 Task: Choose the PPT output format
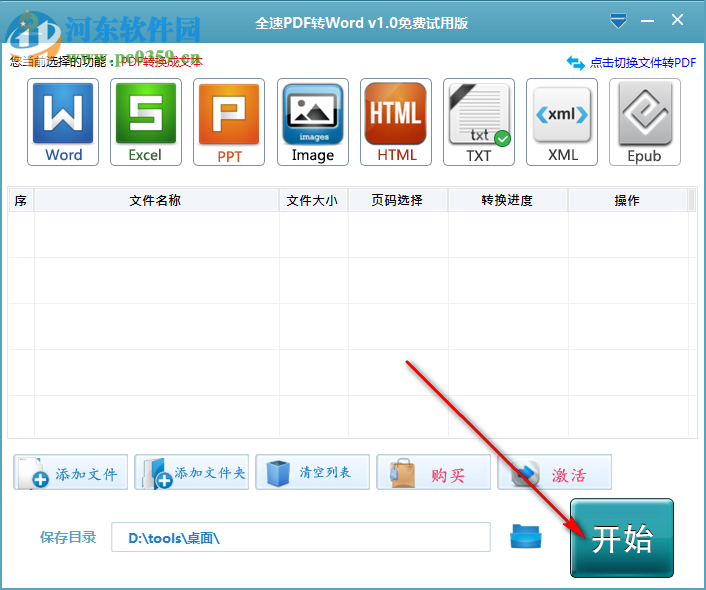click(x=229, y=122)
